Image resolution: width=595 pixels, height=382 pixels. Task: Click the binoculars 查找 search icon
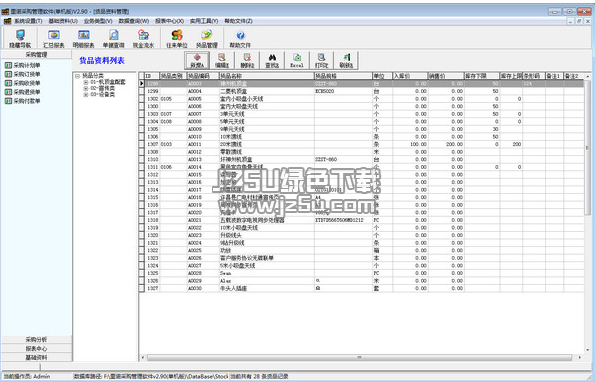tap(272, 58)
